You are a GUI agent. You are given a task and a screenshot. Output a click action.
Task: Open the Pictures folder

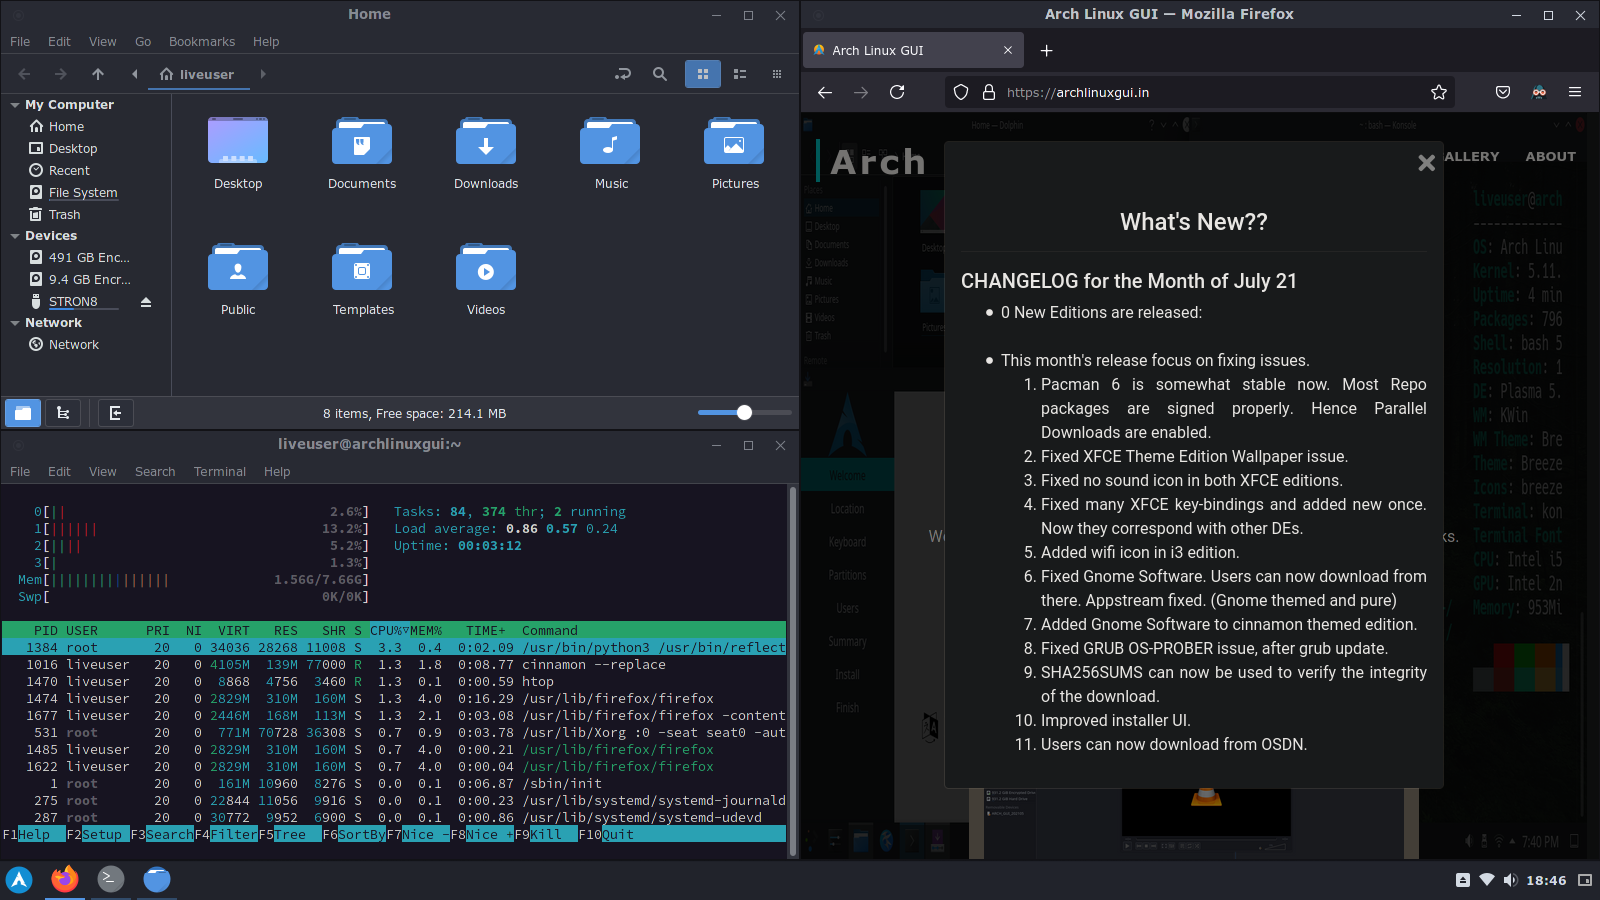click(735, 153)
